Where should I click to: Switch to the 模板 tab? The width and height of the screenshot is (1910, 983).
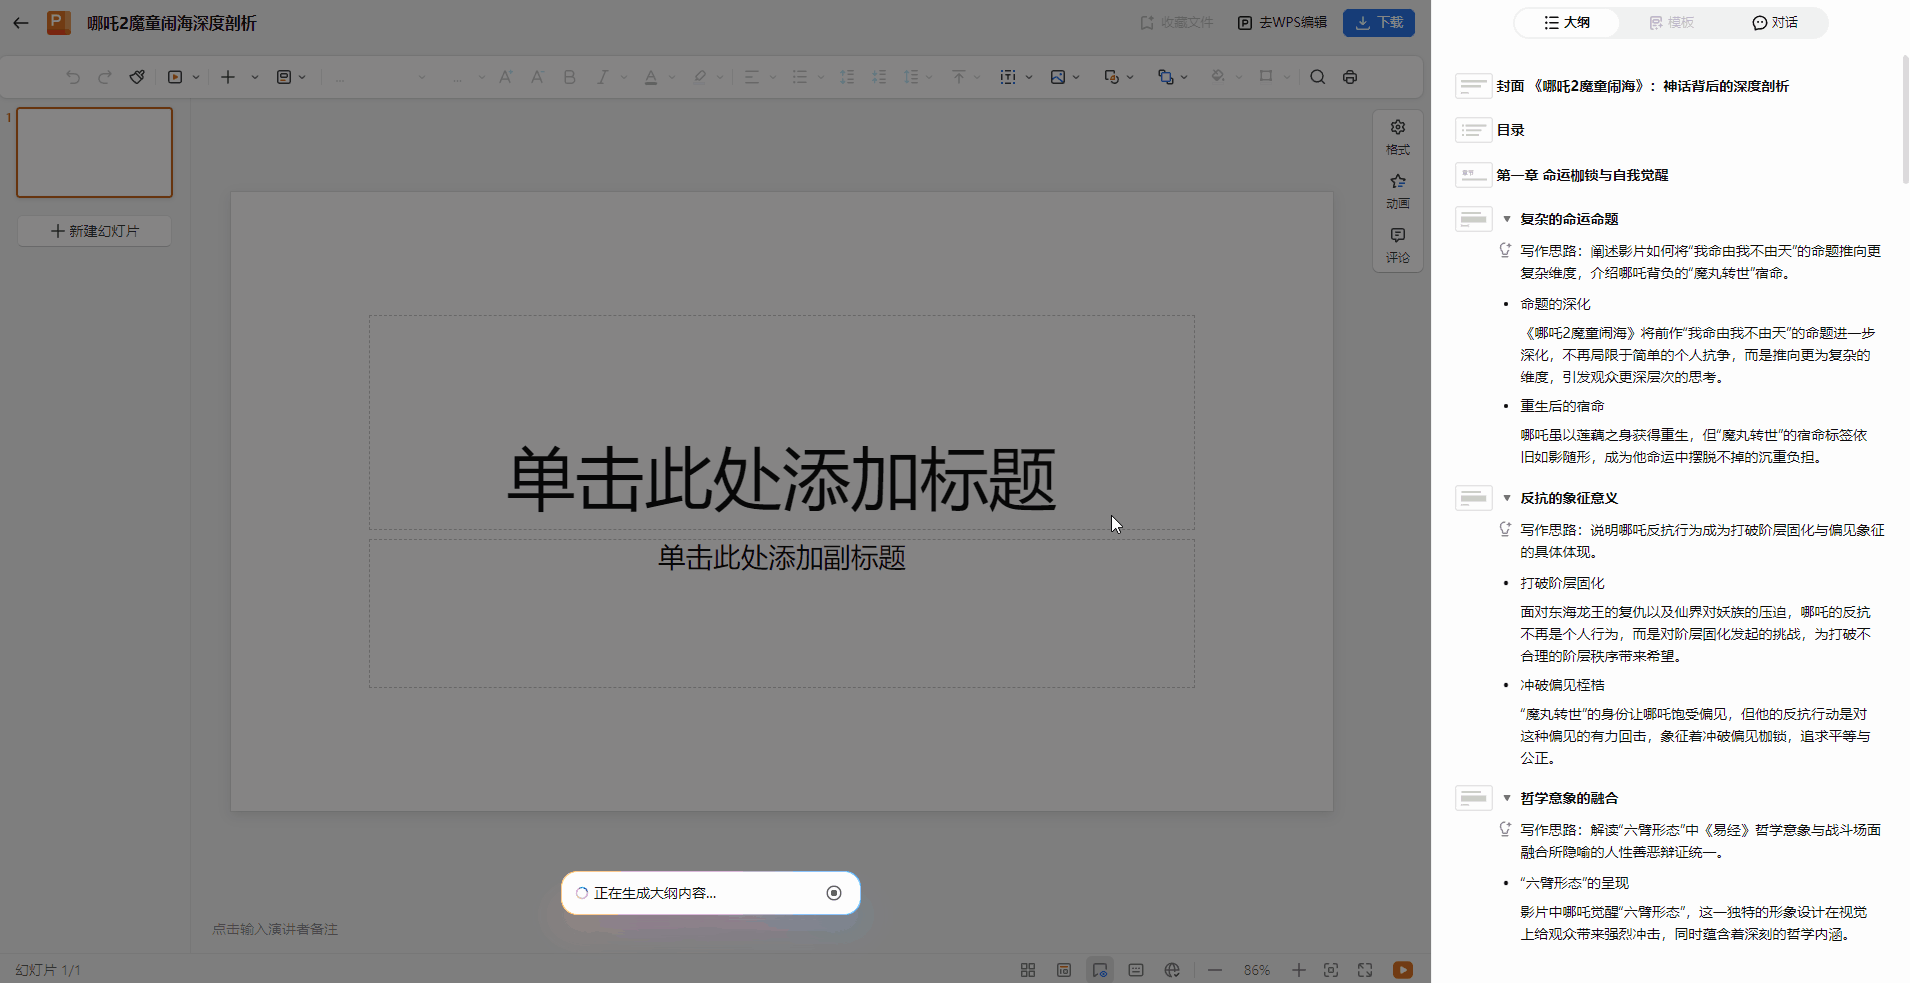pyautogui.click(x=1671, y=23)
